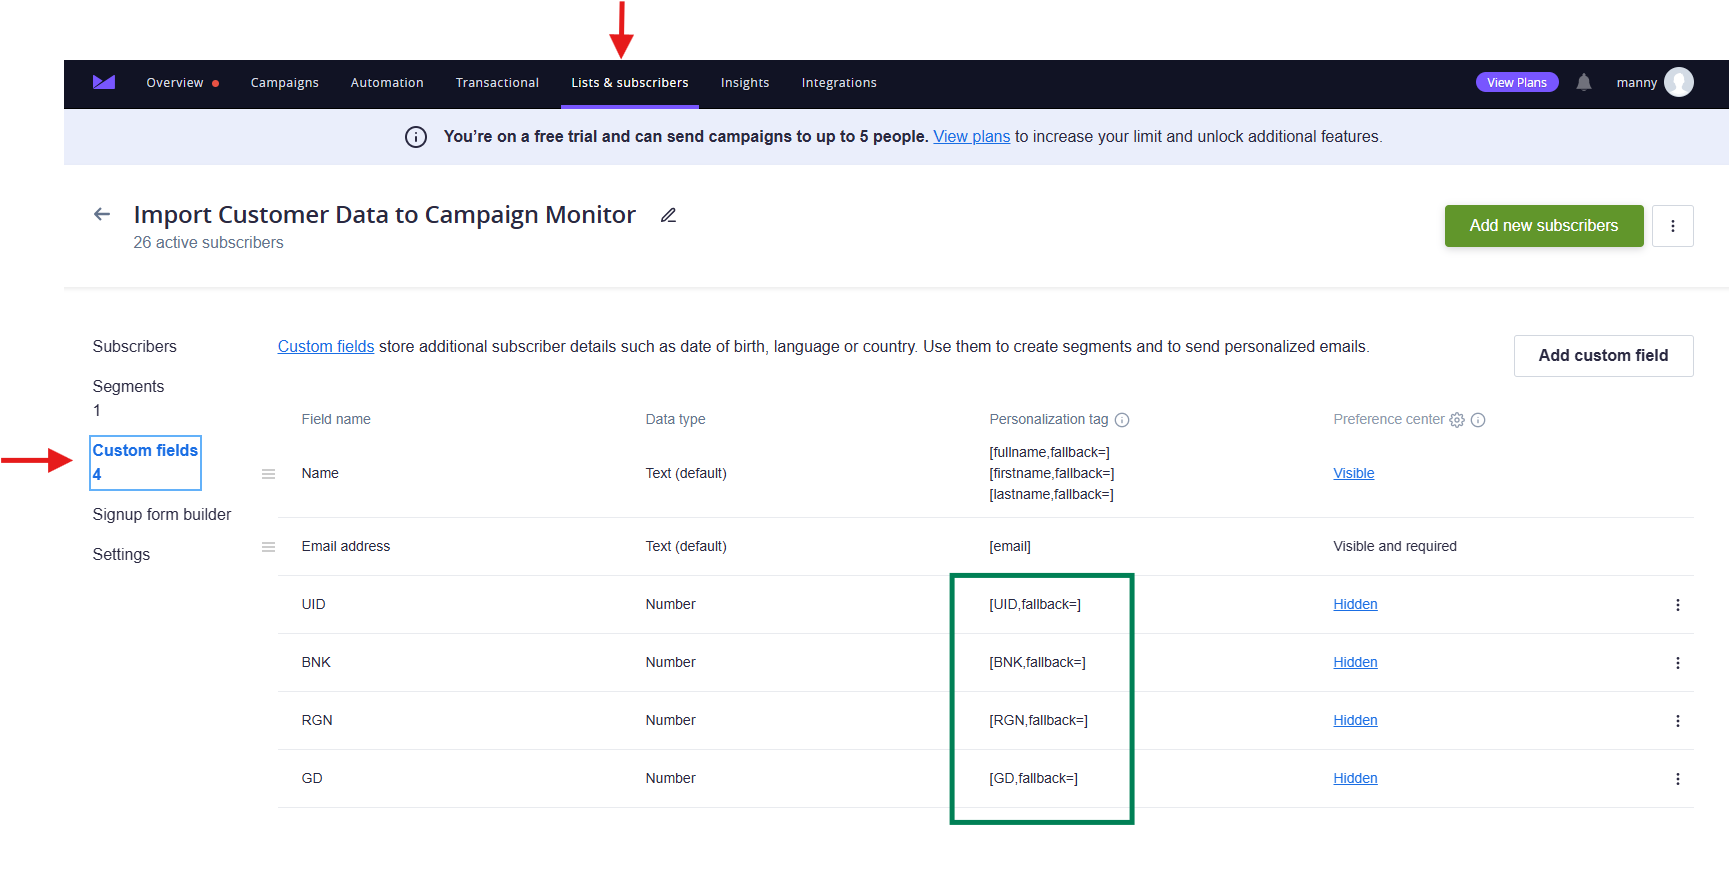Click Hidden link in GD row
The image size is (1729, 874).
click(1355, 779)
